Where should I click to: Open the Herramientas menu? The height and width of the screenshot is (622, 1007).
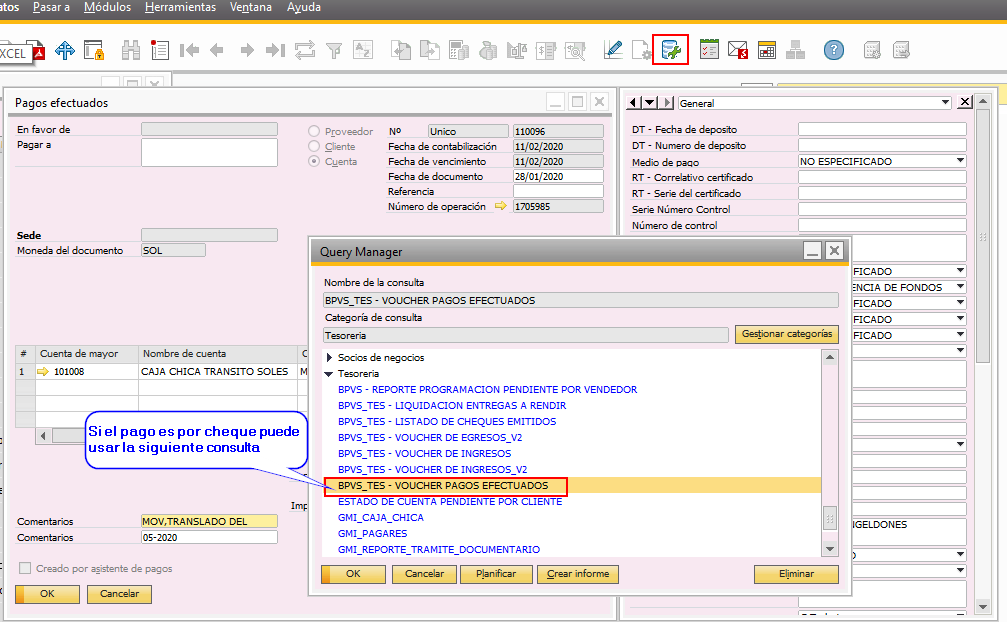(x=180, y=7)
